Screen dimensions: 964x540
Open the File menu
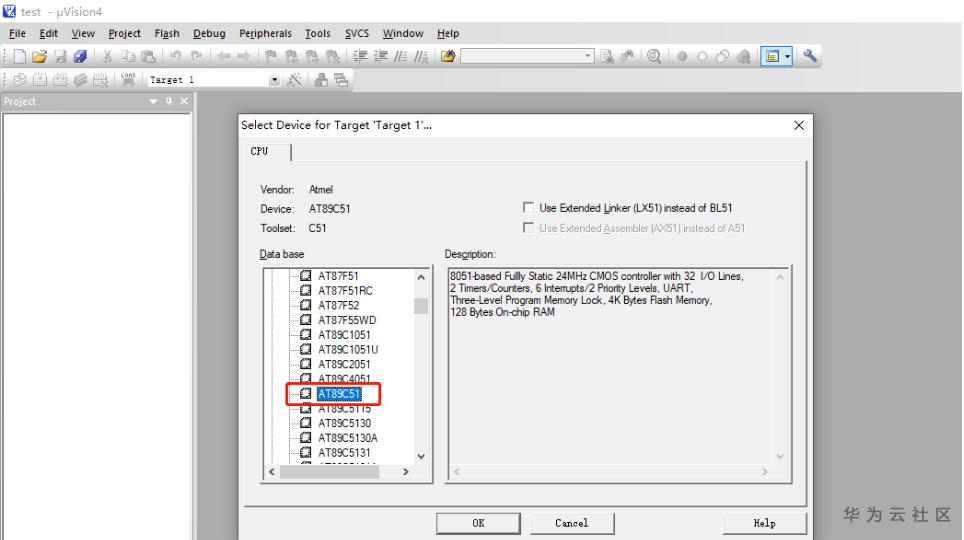tap(17, 33)
